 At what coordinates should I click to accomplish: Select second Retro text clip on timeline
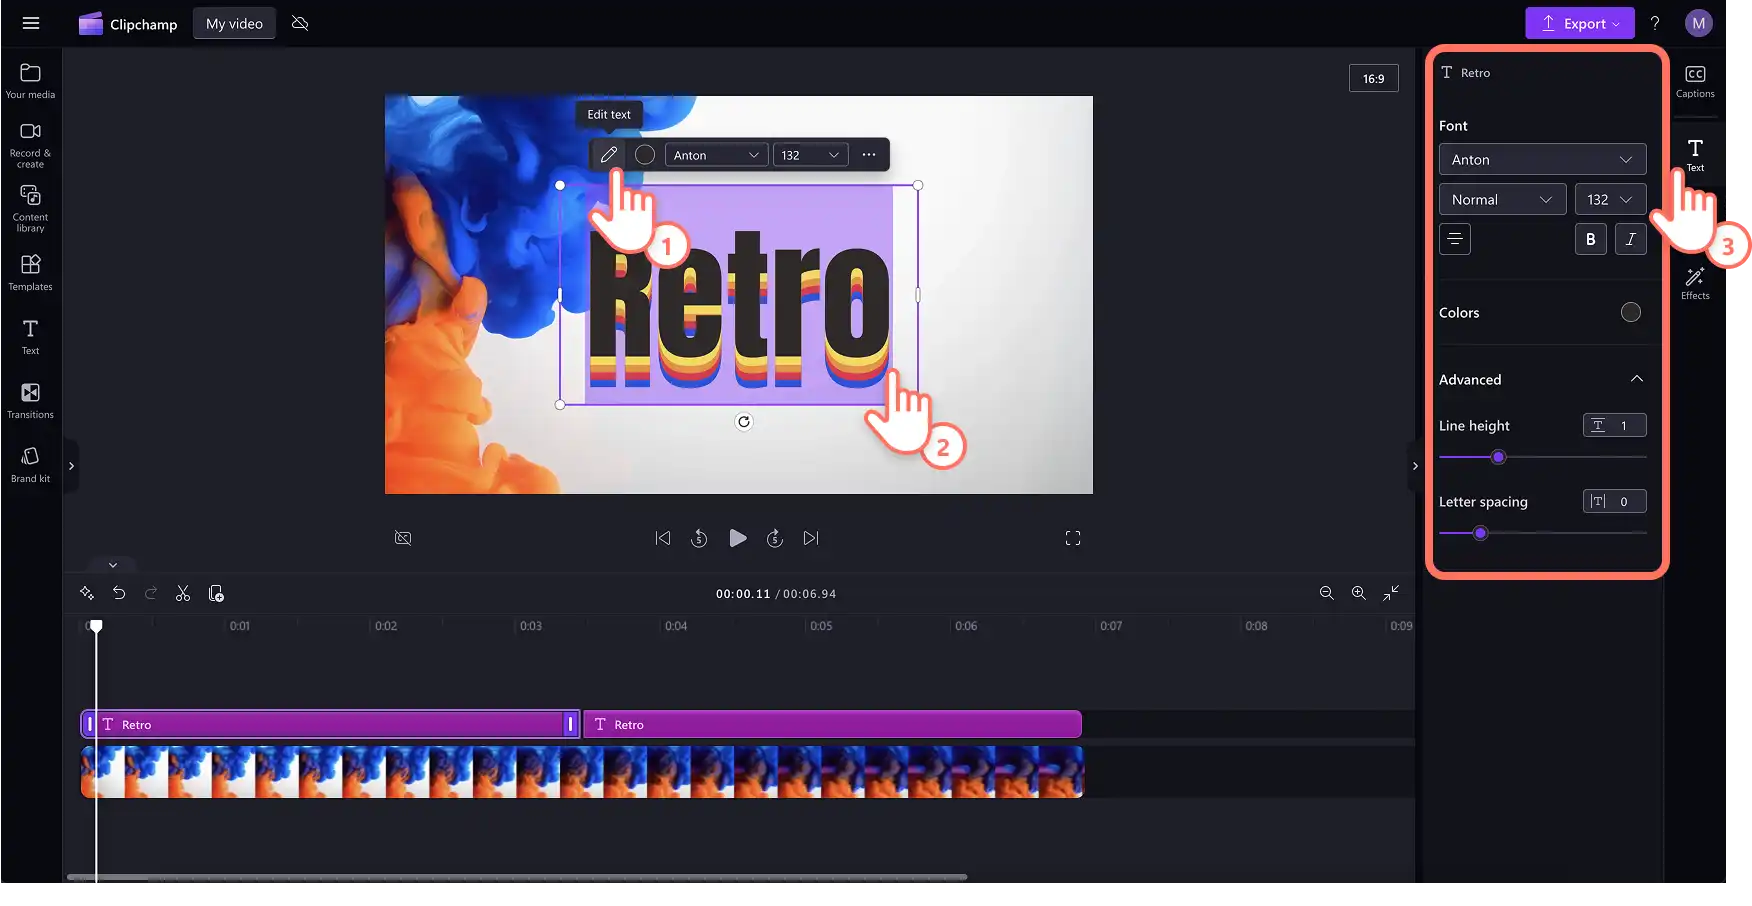832,724
